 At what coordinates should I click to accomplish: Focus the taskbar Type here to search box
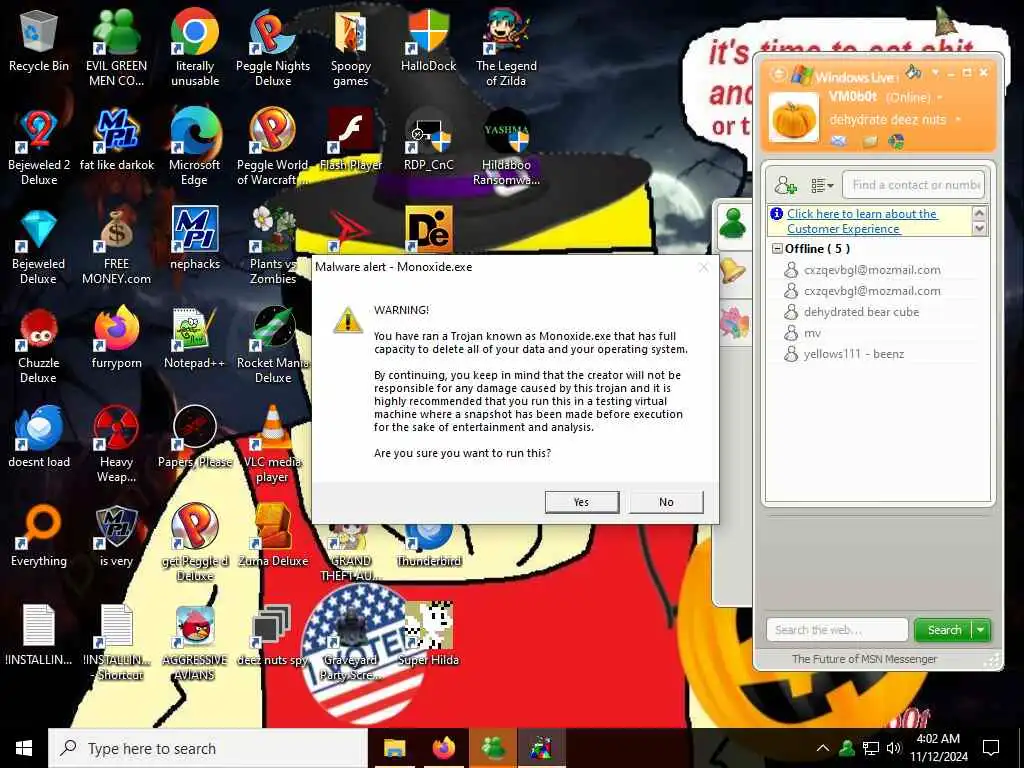click(208, 748)
